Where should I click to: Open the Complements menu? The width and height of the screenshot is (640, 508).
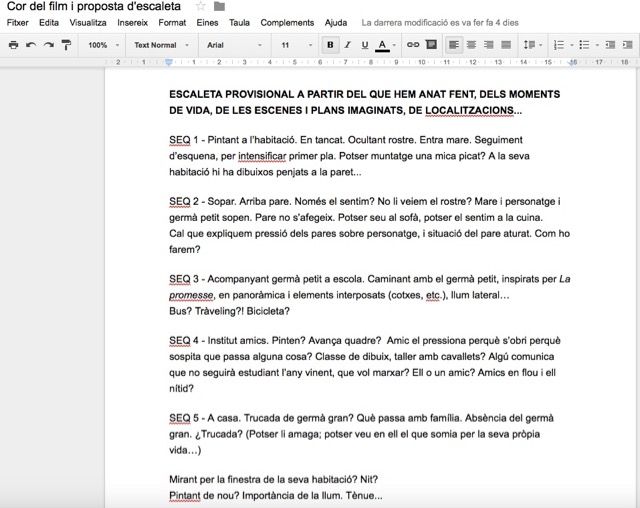[x=287, y=23]
